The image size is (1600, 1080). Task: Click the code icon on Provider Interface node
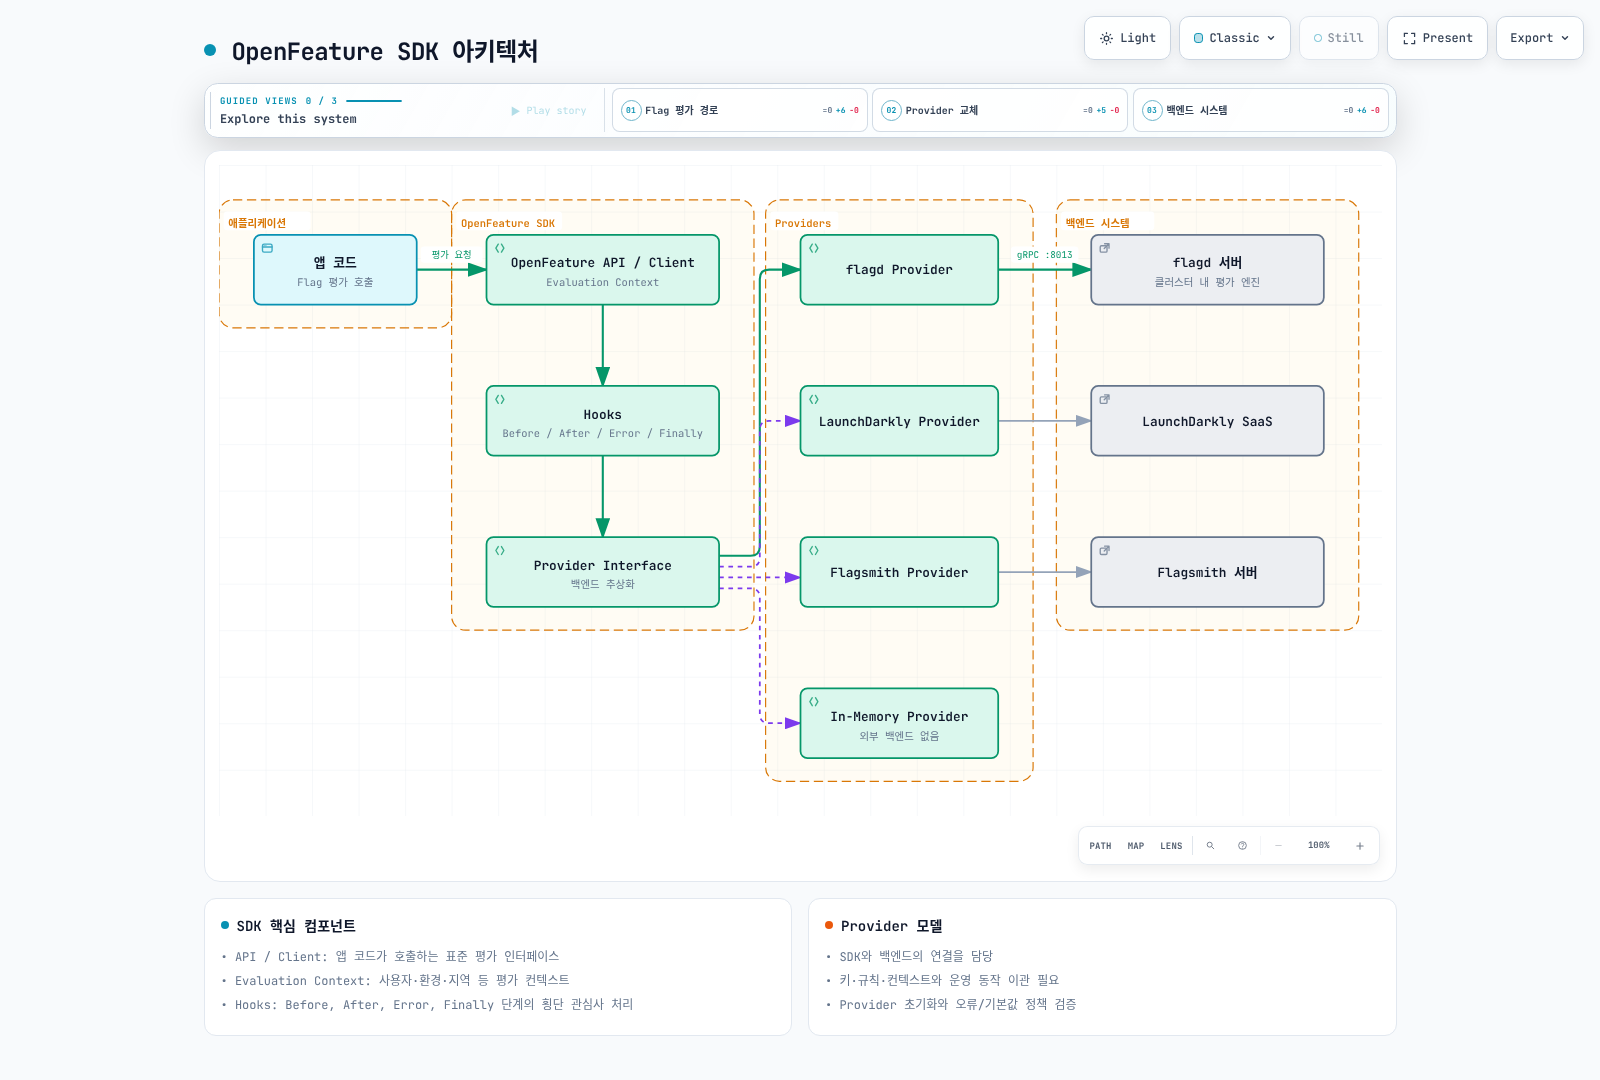(500, 550)
